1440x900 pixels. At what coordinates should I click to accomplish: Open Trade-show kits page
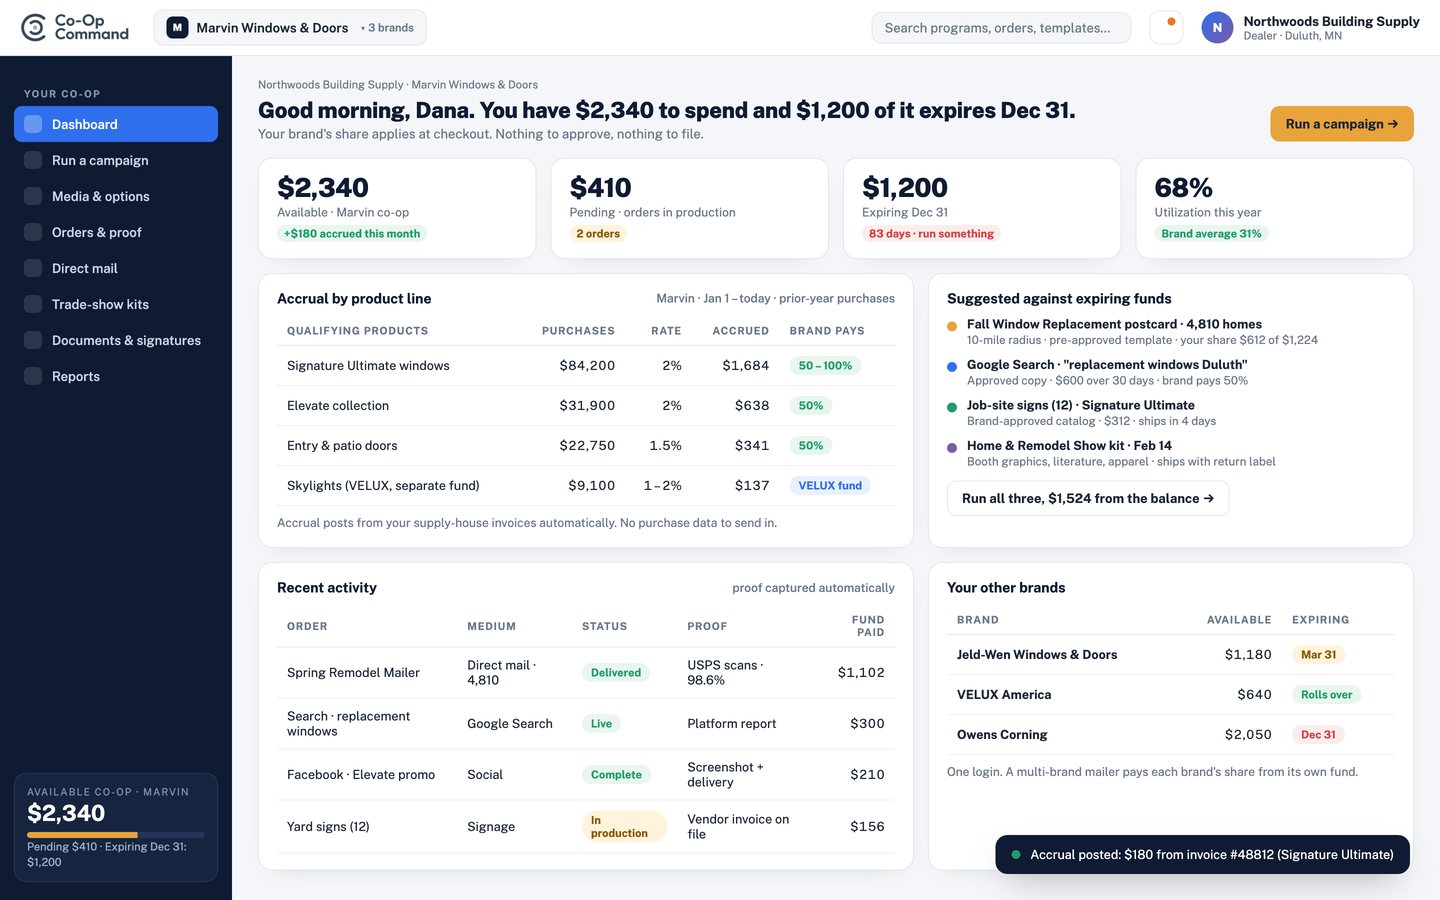(116, 304)
